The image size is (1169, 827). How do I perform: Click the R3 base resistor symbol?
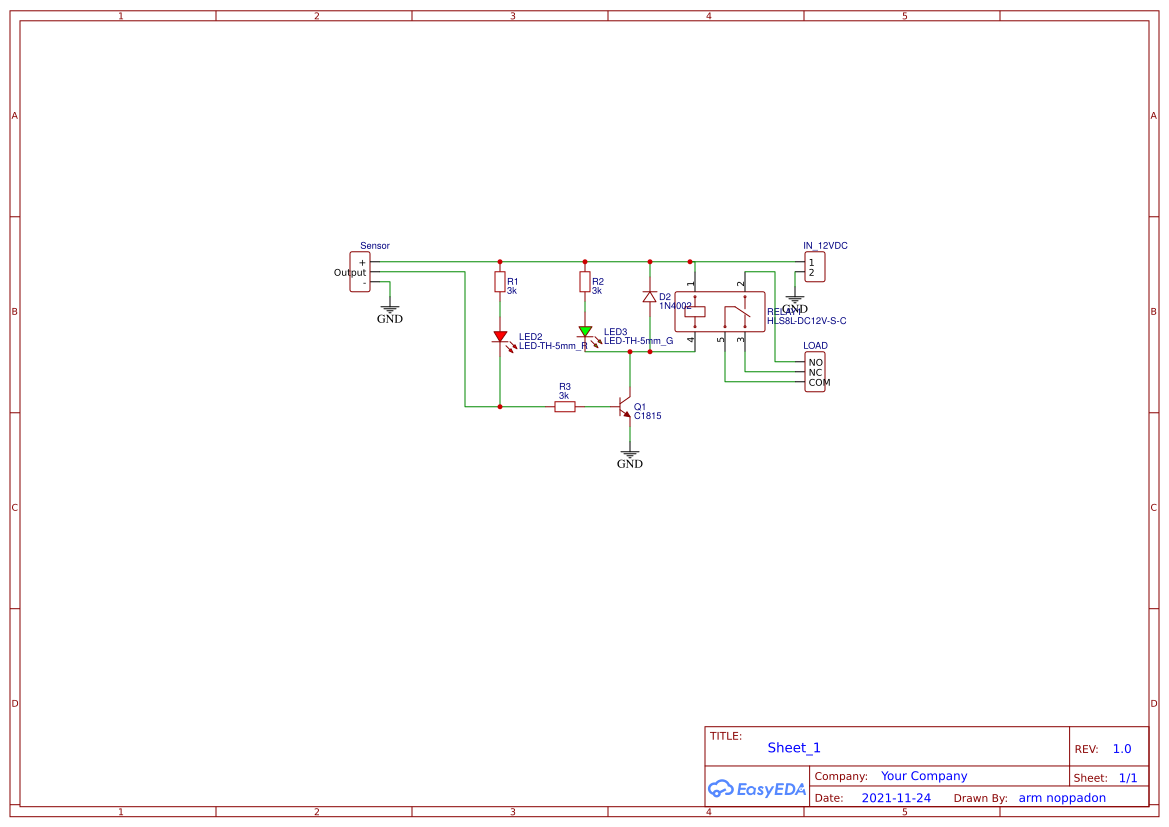(565, 406)
